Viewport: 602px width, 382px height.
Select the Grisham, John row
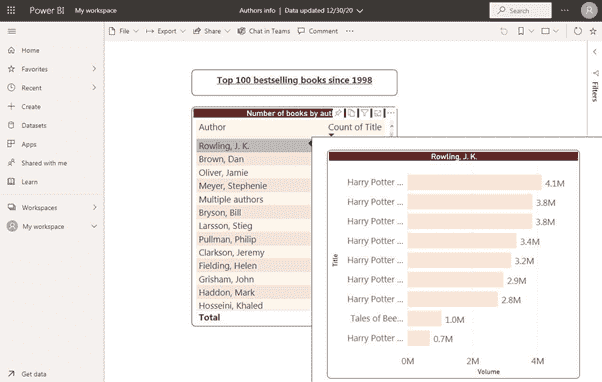tap(254, 279)
